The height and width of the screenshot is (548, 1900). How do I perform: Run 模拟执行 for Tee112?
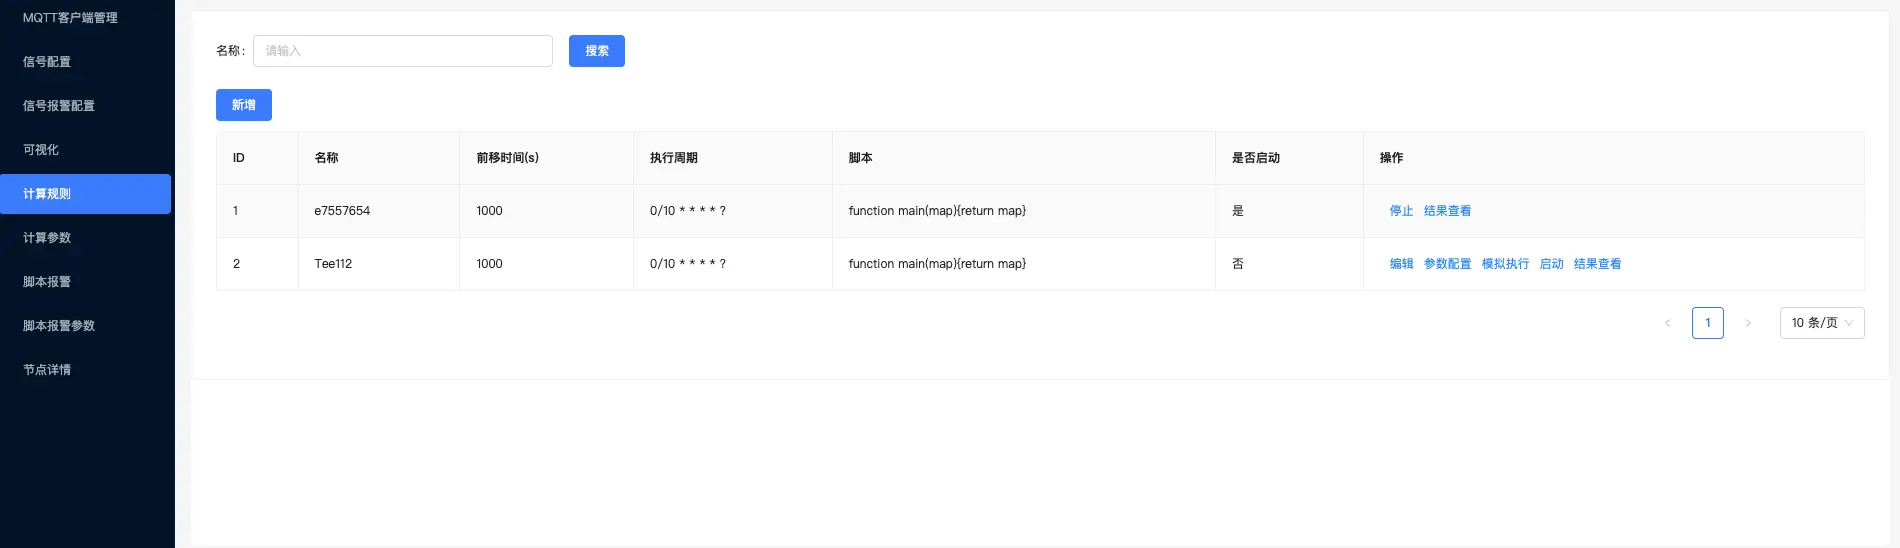1505,264
